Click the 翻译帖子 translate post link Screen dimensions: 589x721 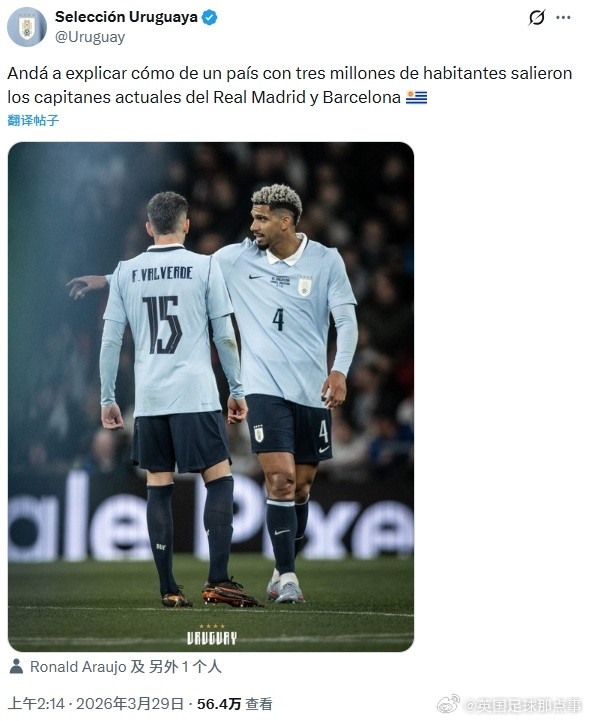[x=33, y=120]
